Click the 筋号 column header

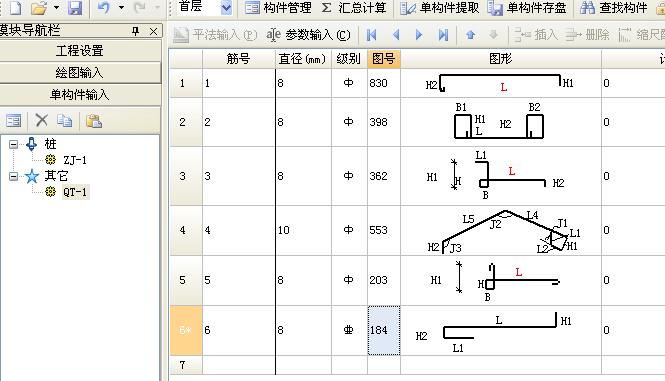click(x=239, y=59)
